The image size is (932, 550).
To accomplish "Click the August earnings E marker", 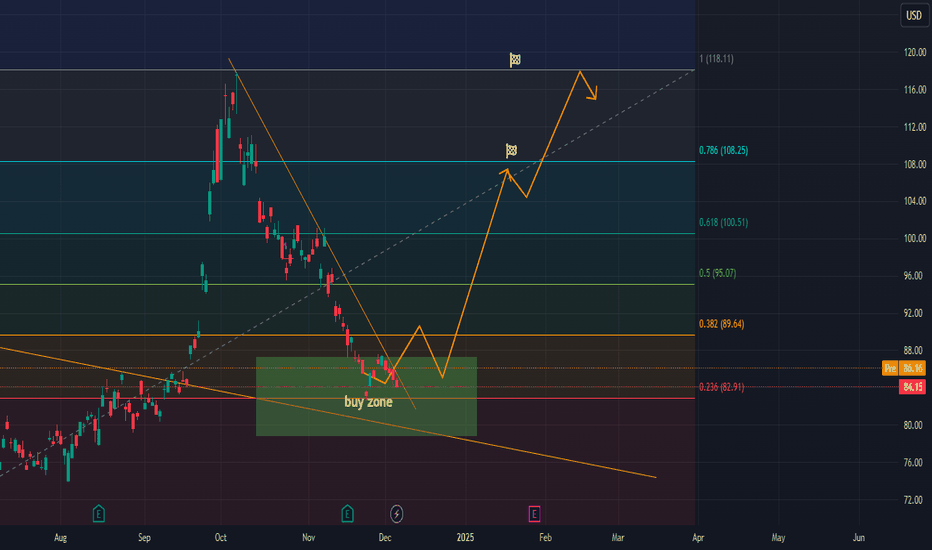I will pos(99,514).
